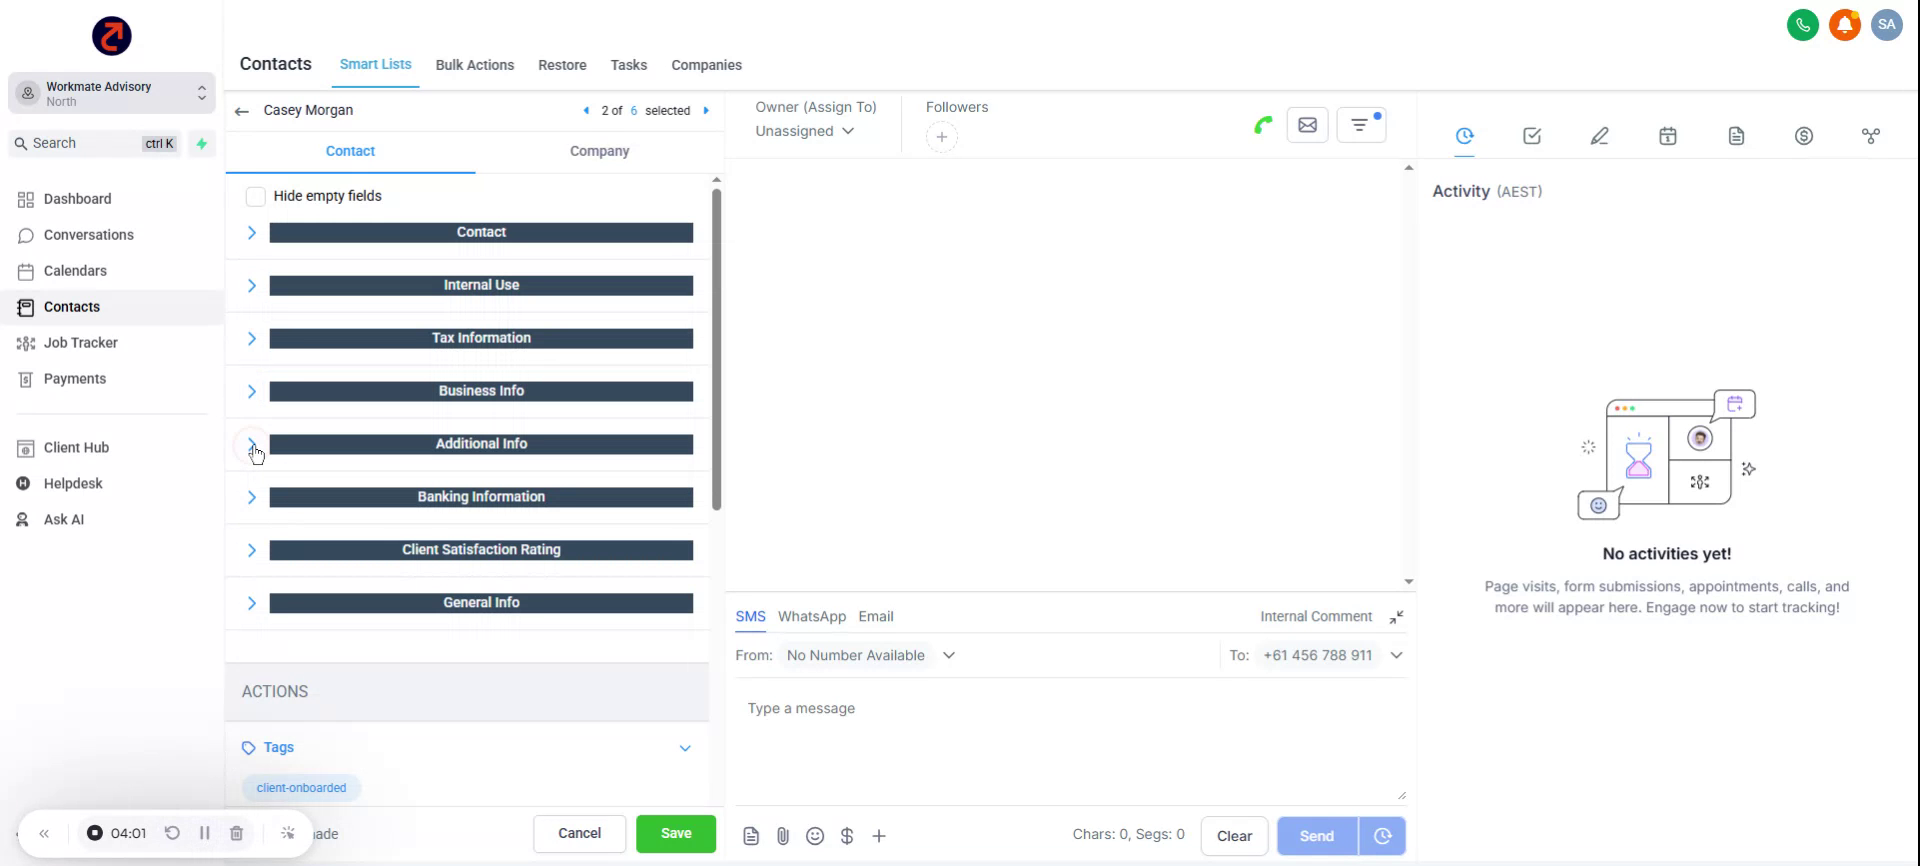The height and width of the screenshot is (866, 1920).
Task: Click the plus icon in composer toolbar
Action: 879,836
